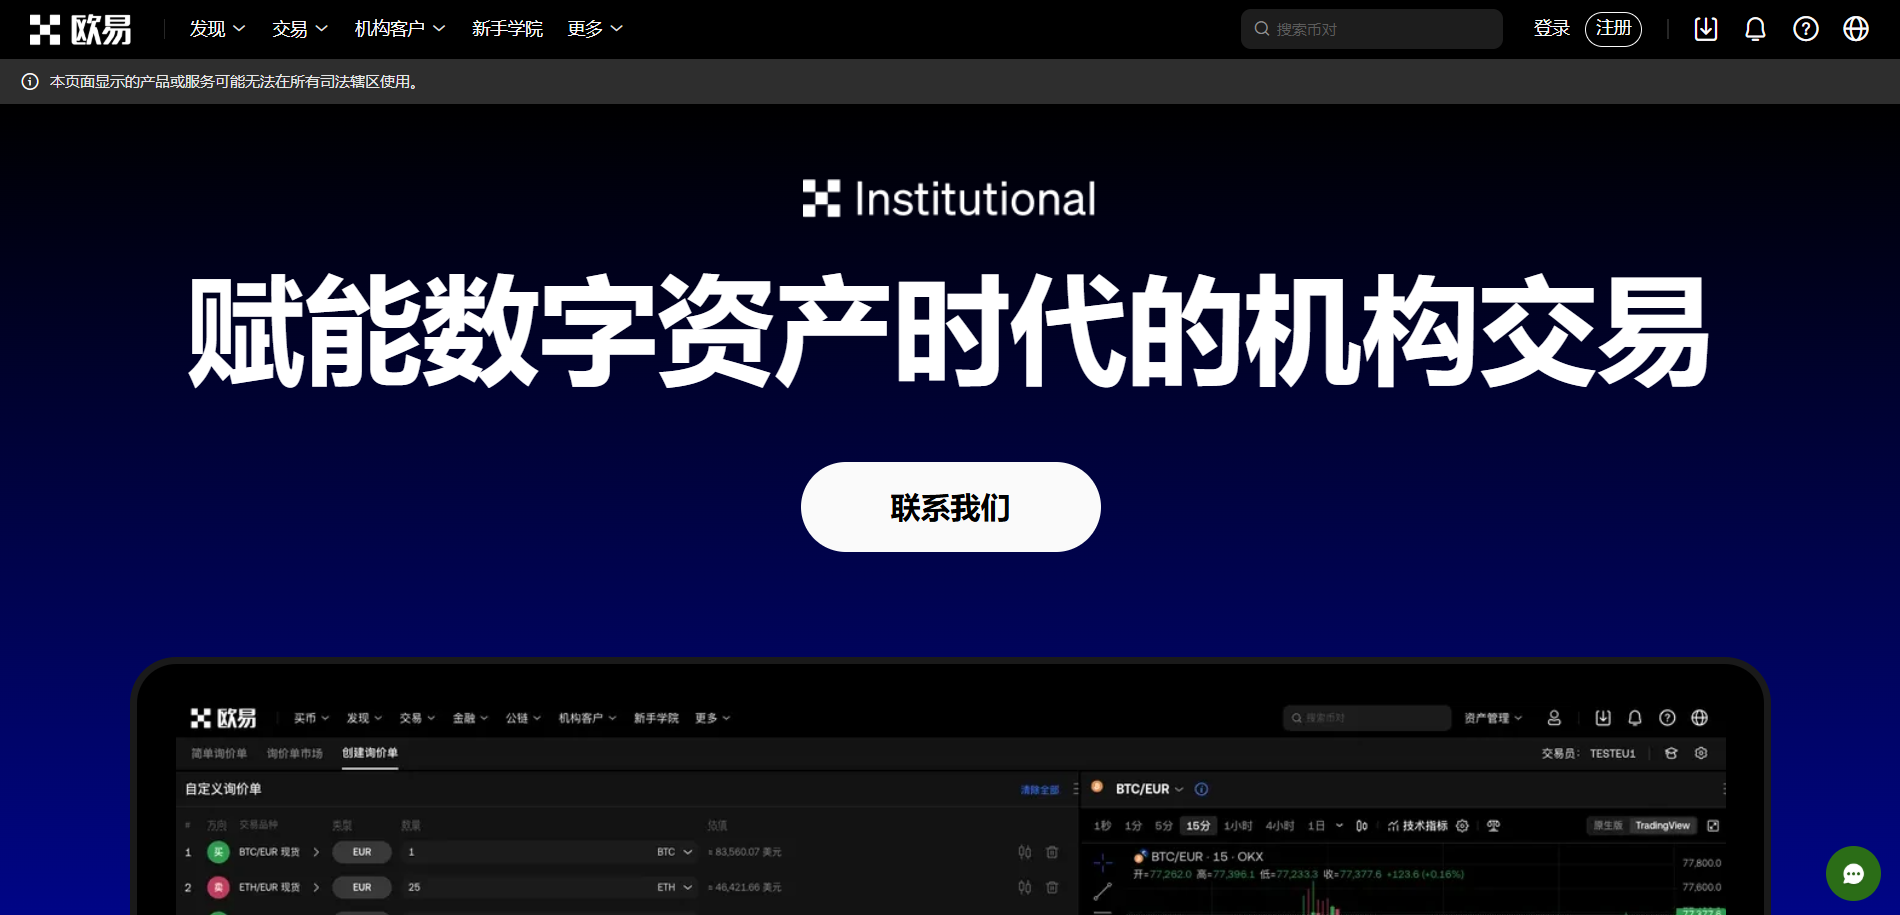
Task: Click the scale balance icon in the chart toolbar
Action: (1493, 826)
